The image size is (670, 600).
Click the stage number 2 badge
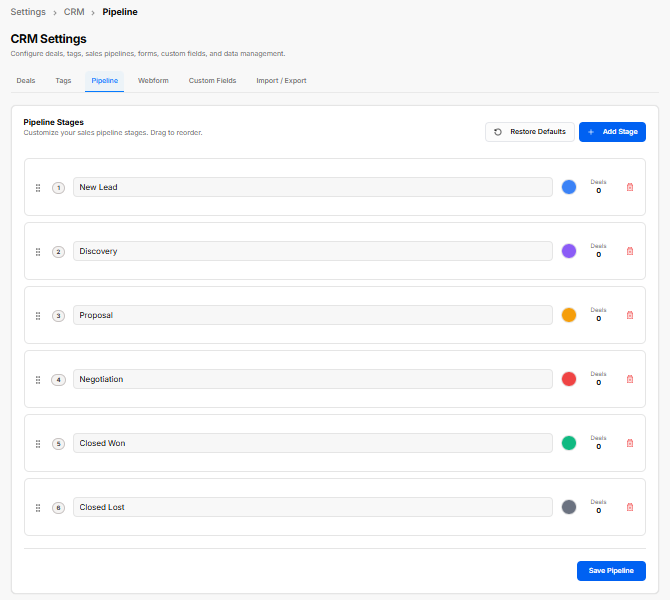click(59, 252)
